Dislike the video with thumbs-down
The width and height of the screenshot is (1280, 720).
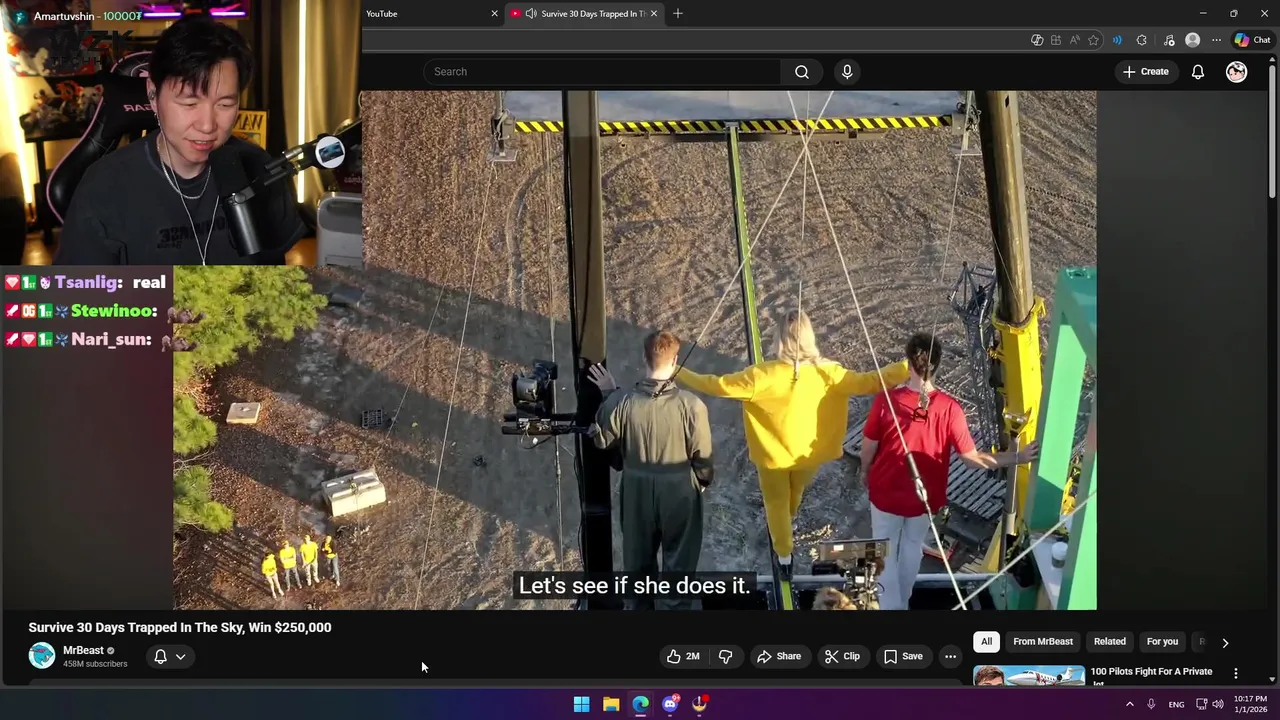726,656
